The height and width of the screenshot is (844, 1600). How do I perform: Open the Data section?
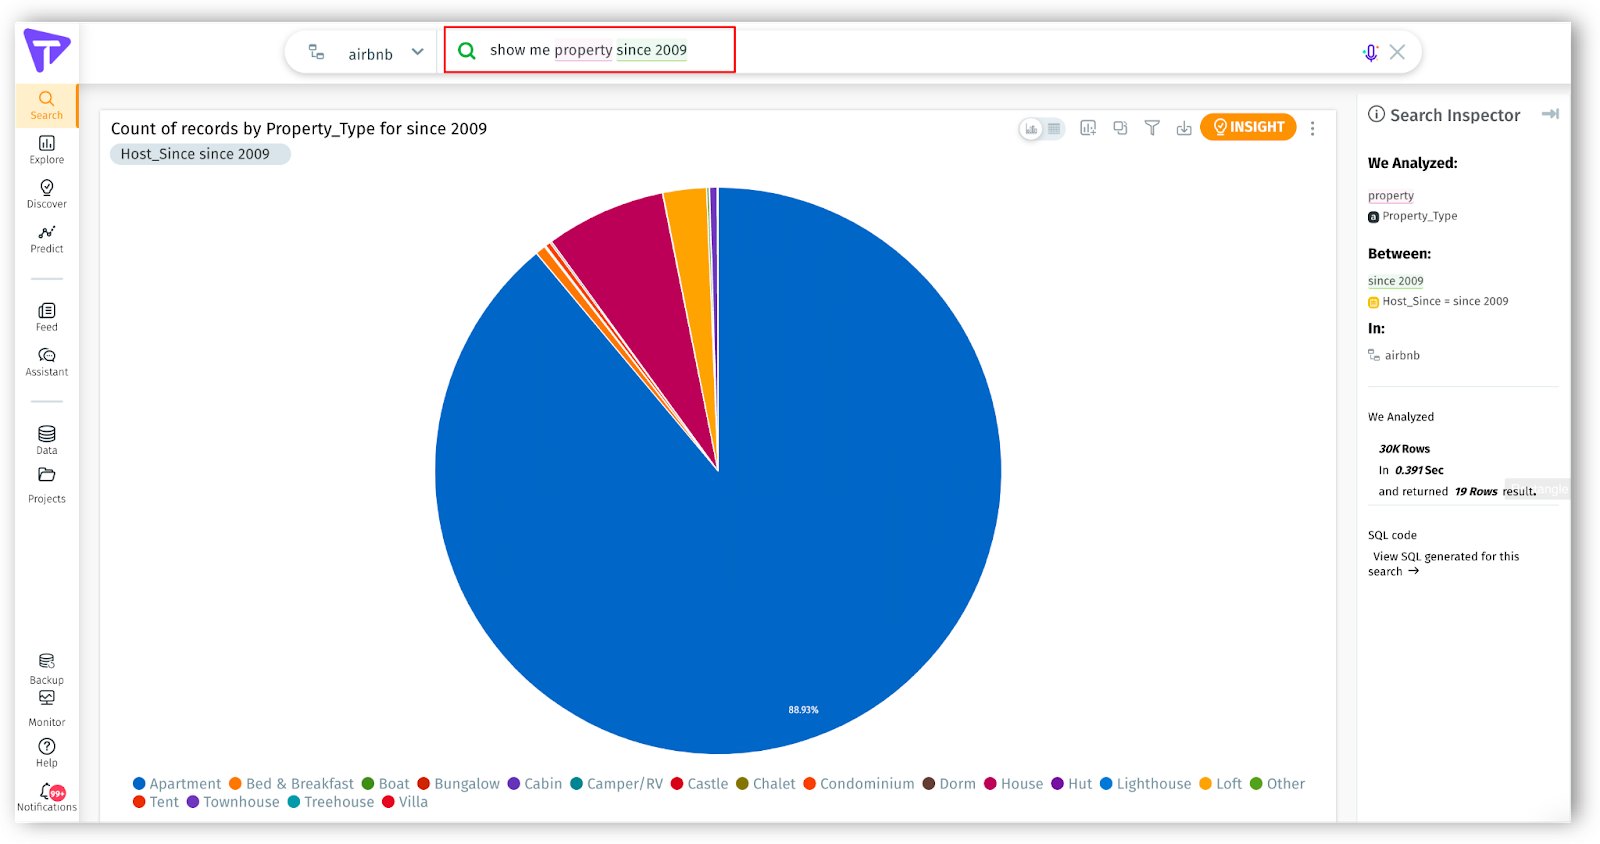46,440
